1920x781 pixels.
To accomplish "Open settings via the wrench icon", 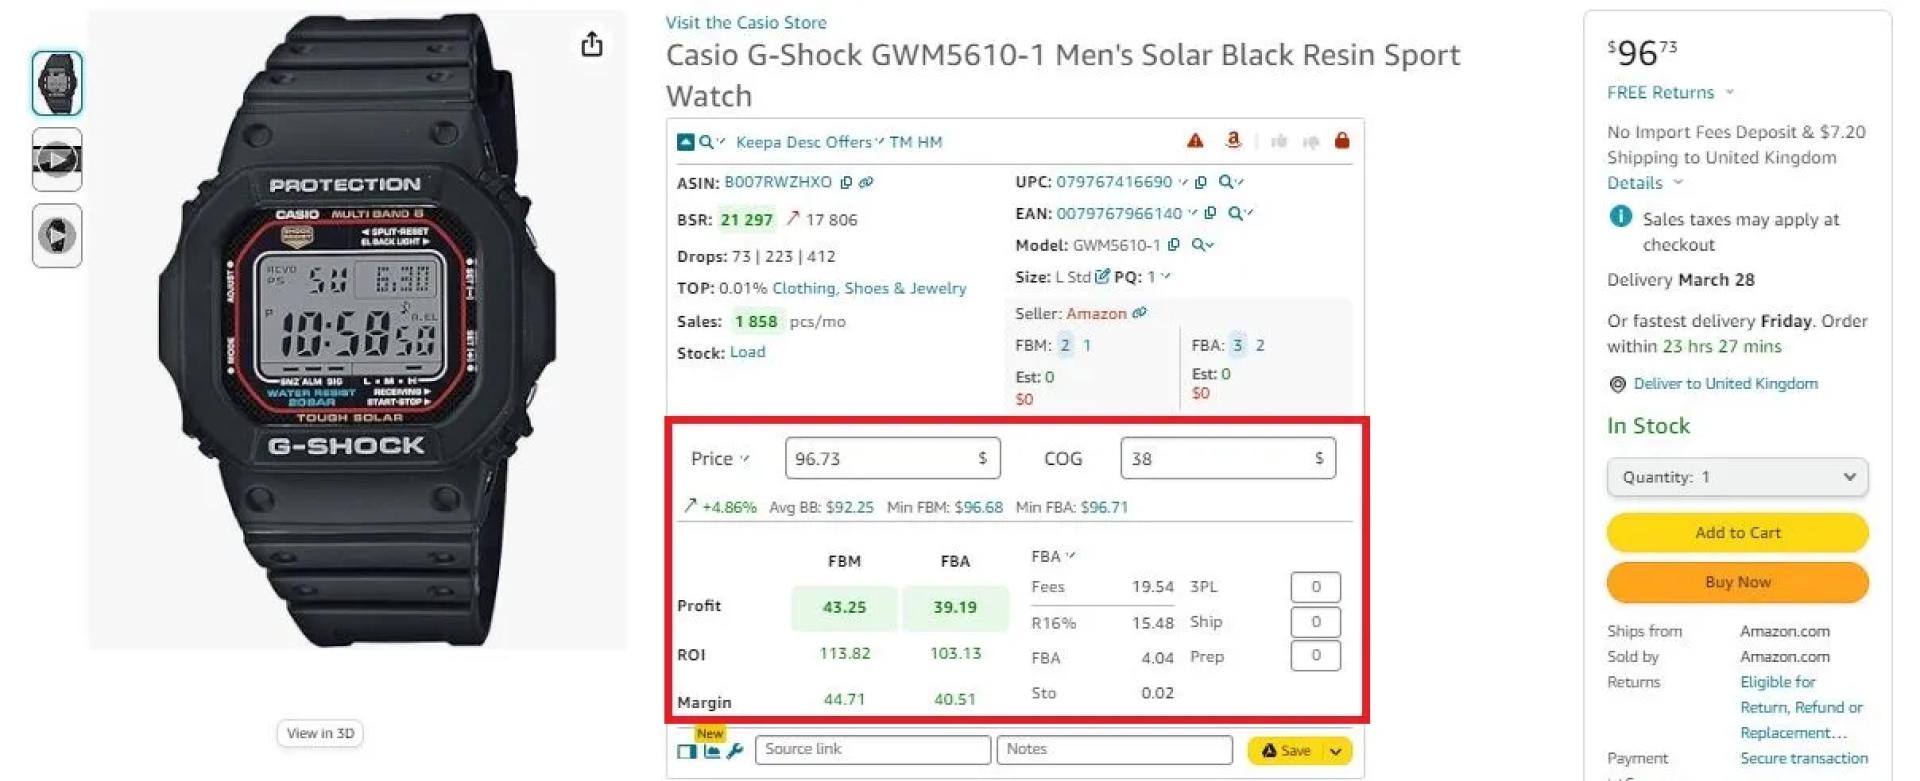I will click(x=735, y=751).
